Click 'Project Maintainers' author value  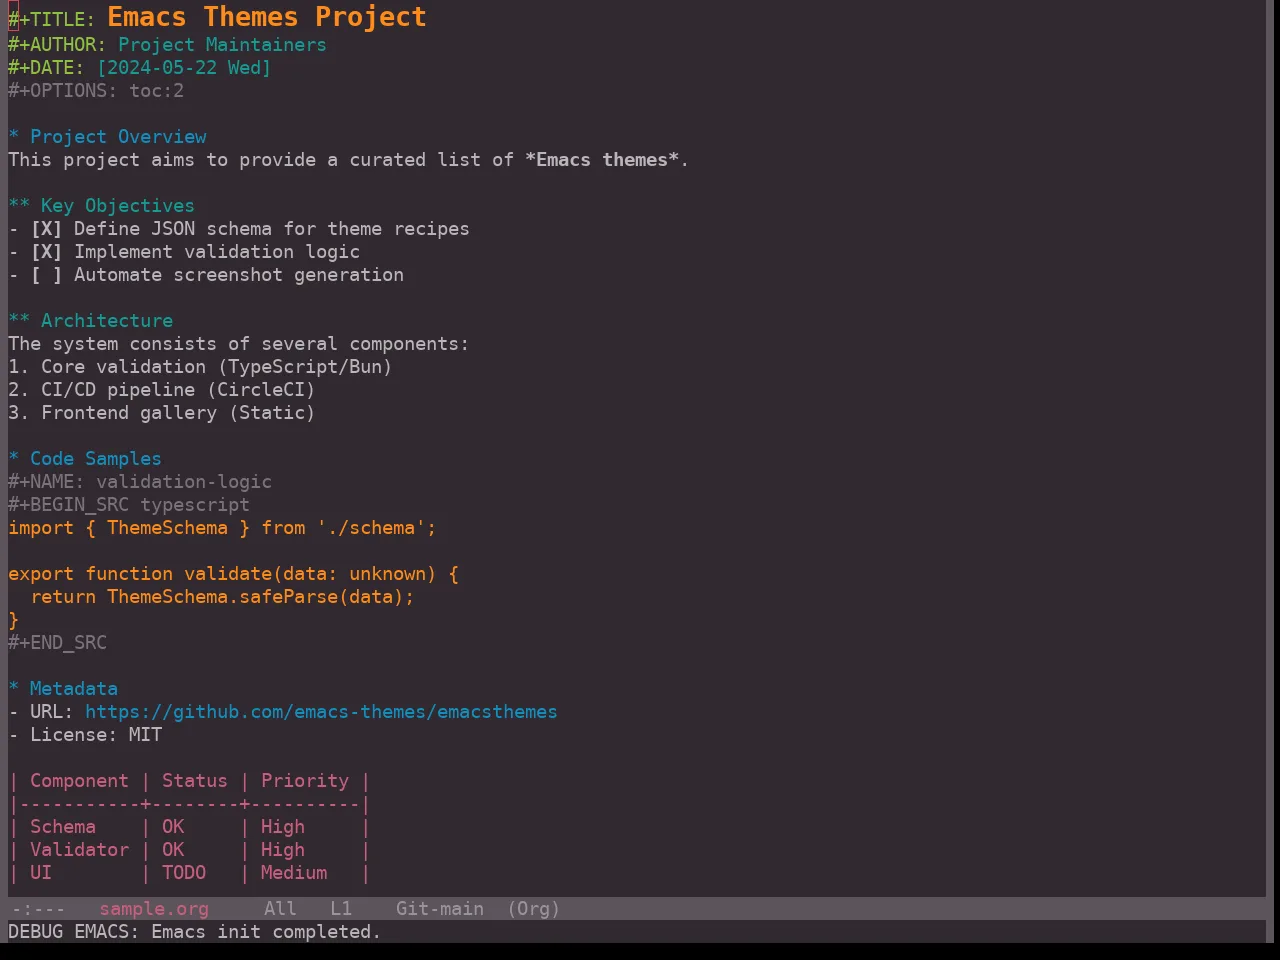[222, 45]
